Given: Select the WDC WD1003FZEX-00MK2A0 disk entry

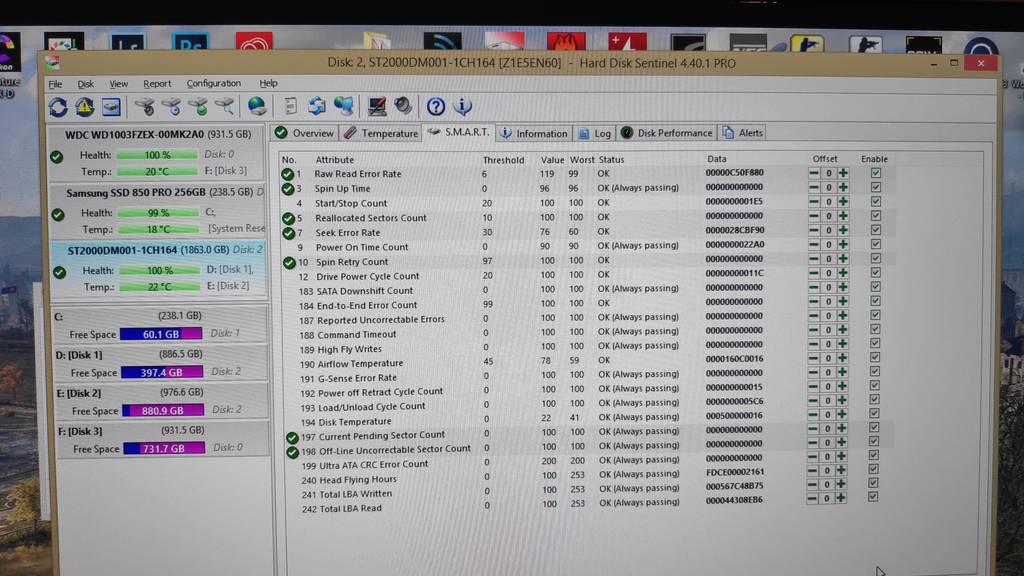Looking at the screenshot, I should pyautogui.click(x=157, y=153).
